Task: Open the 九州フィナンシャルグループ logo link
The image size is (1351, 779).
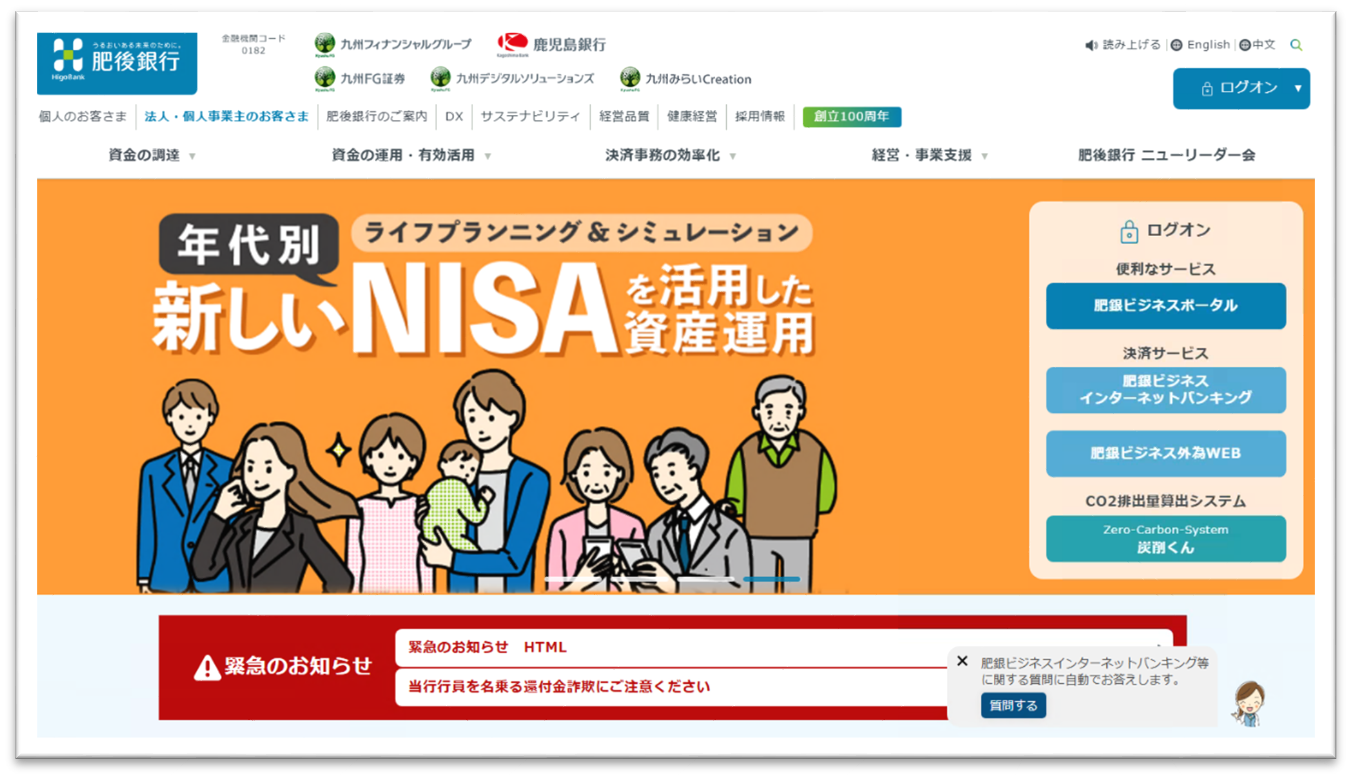Action: (392, 44)
